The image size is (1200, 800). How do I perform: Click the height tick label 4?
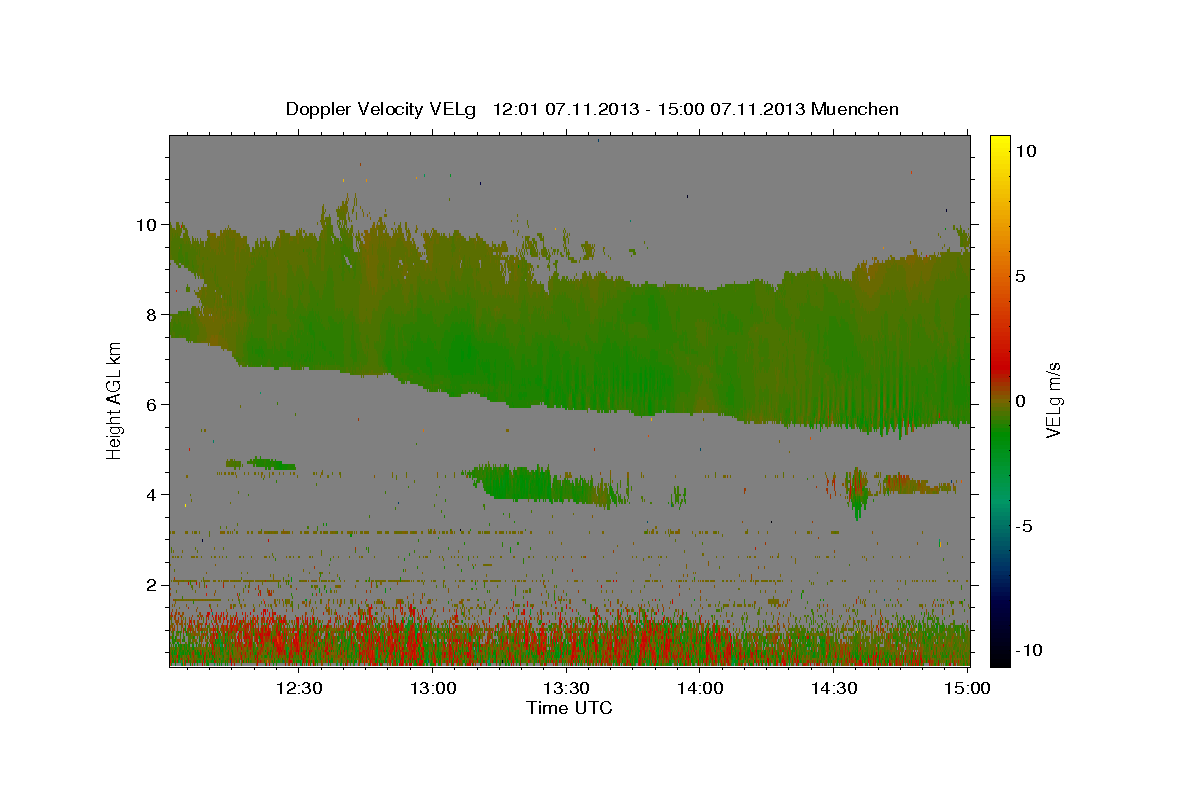(153, 495)
